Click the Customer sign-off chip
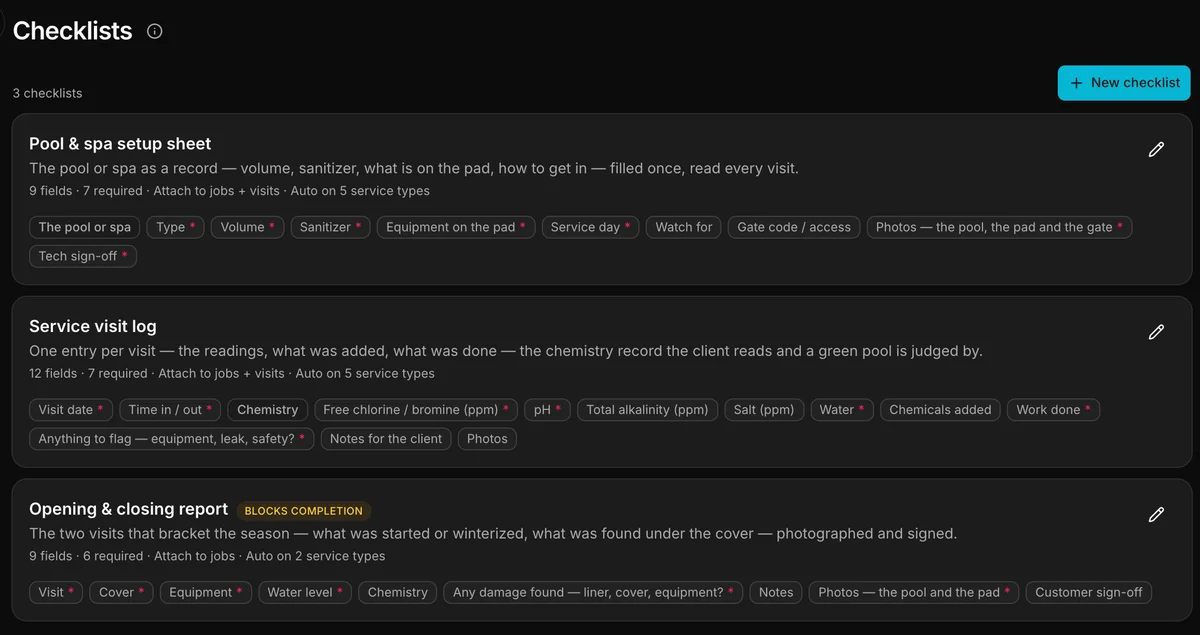This screenshot has width=1200, height=635. [1089, 592]
